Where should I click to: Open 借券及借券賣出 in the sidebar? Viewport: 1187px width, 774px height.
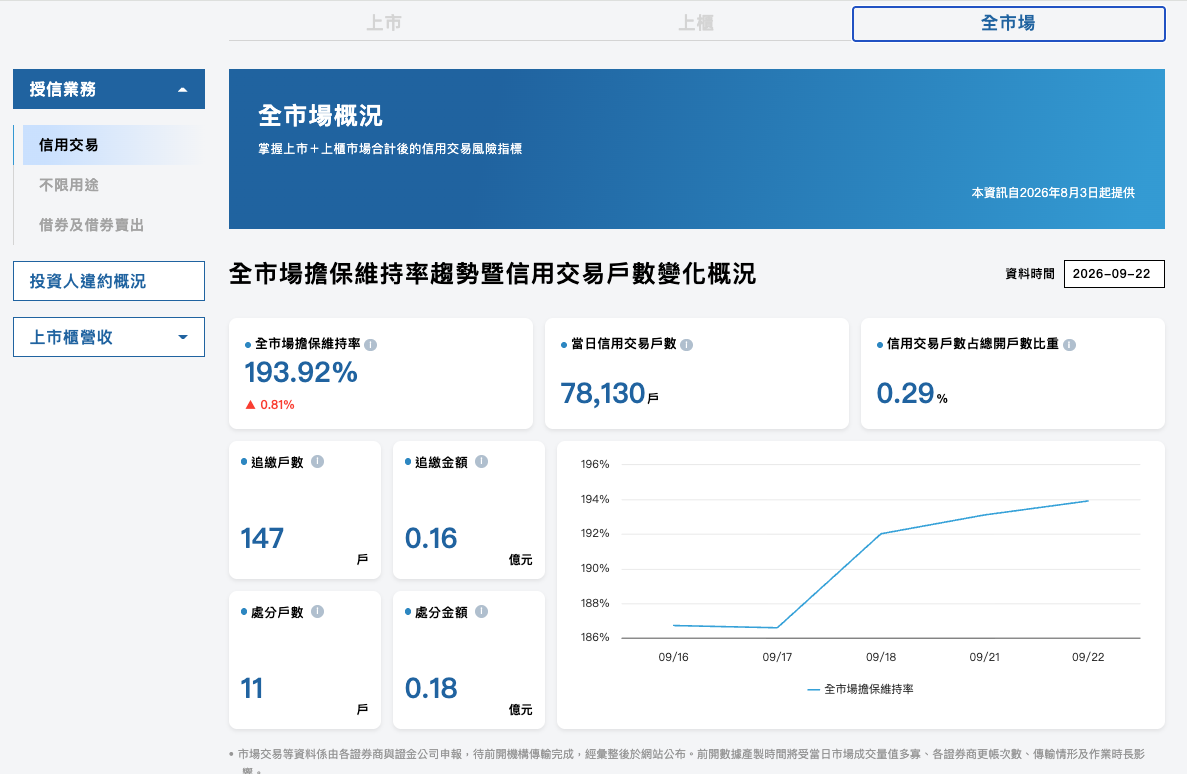pyautogui.click(x=92, y=225)
